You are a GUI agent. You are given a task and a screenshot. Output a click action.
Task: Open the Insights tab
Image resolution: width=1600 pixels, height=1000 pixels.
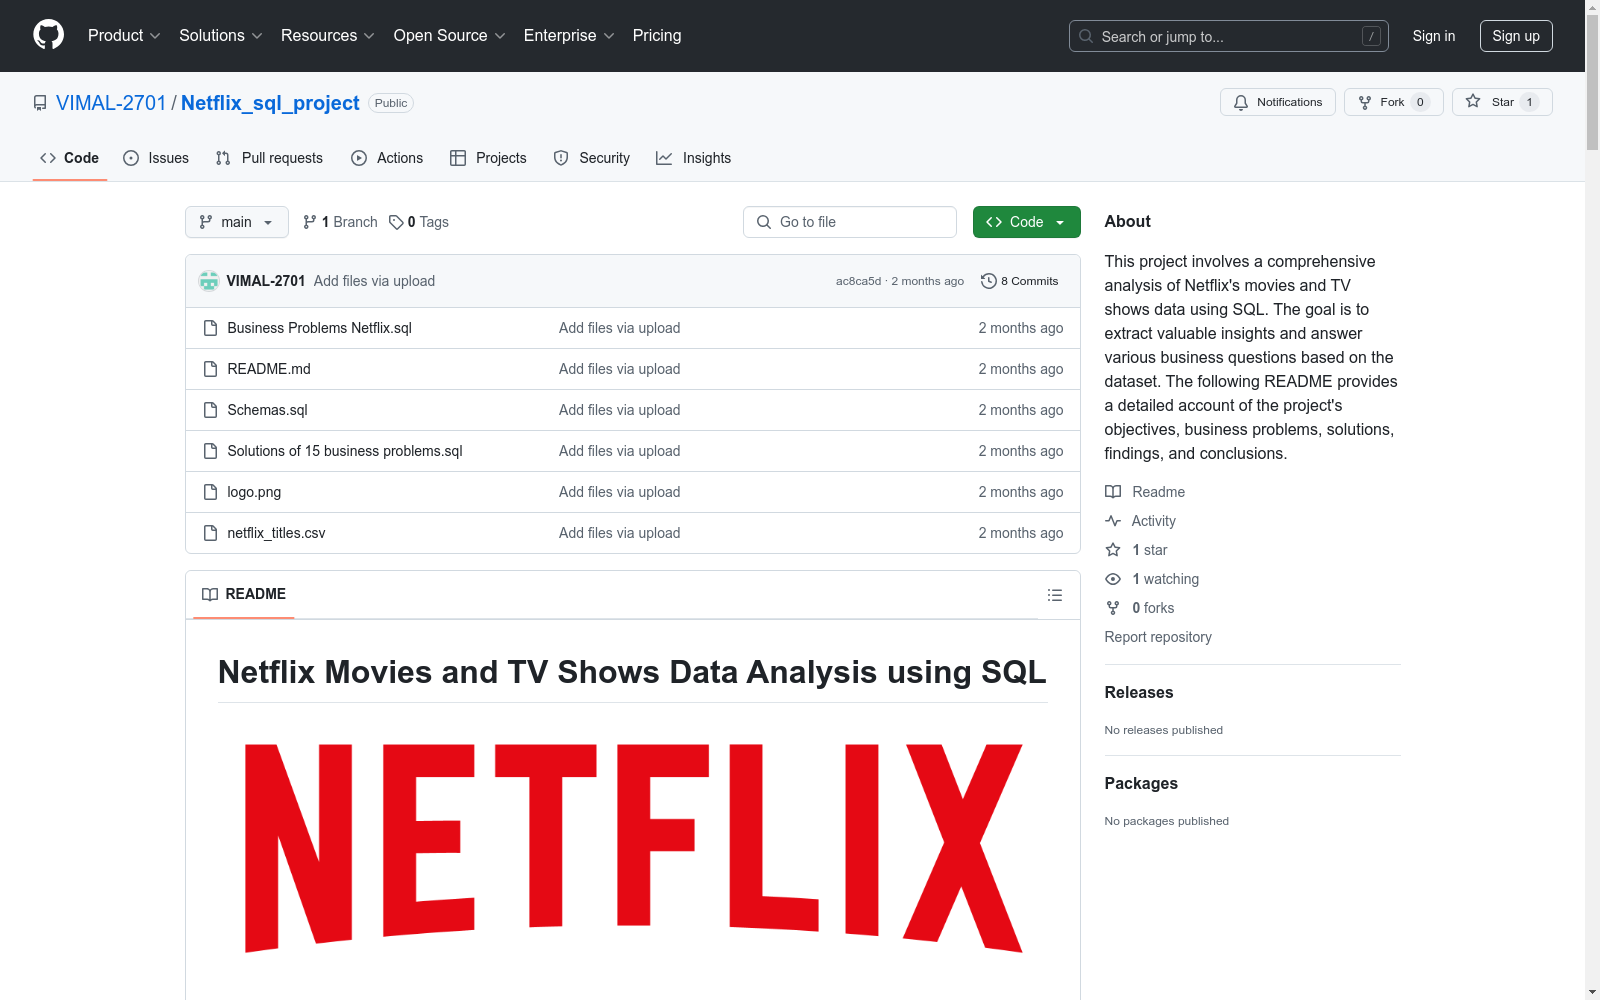694,158
